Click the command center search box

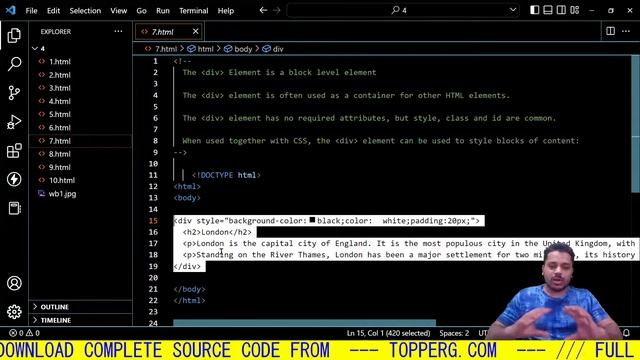403,10
